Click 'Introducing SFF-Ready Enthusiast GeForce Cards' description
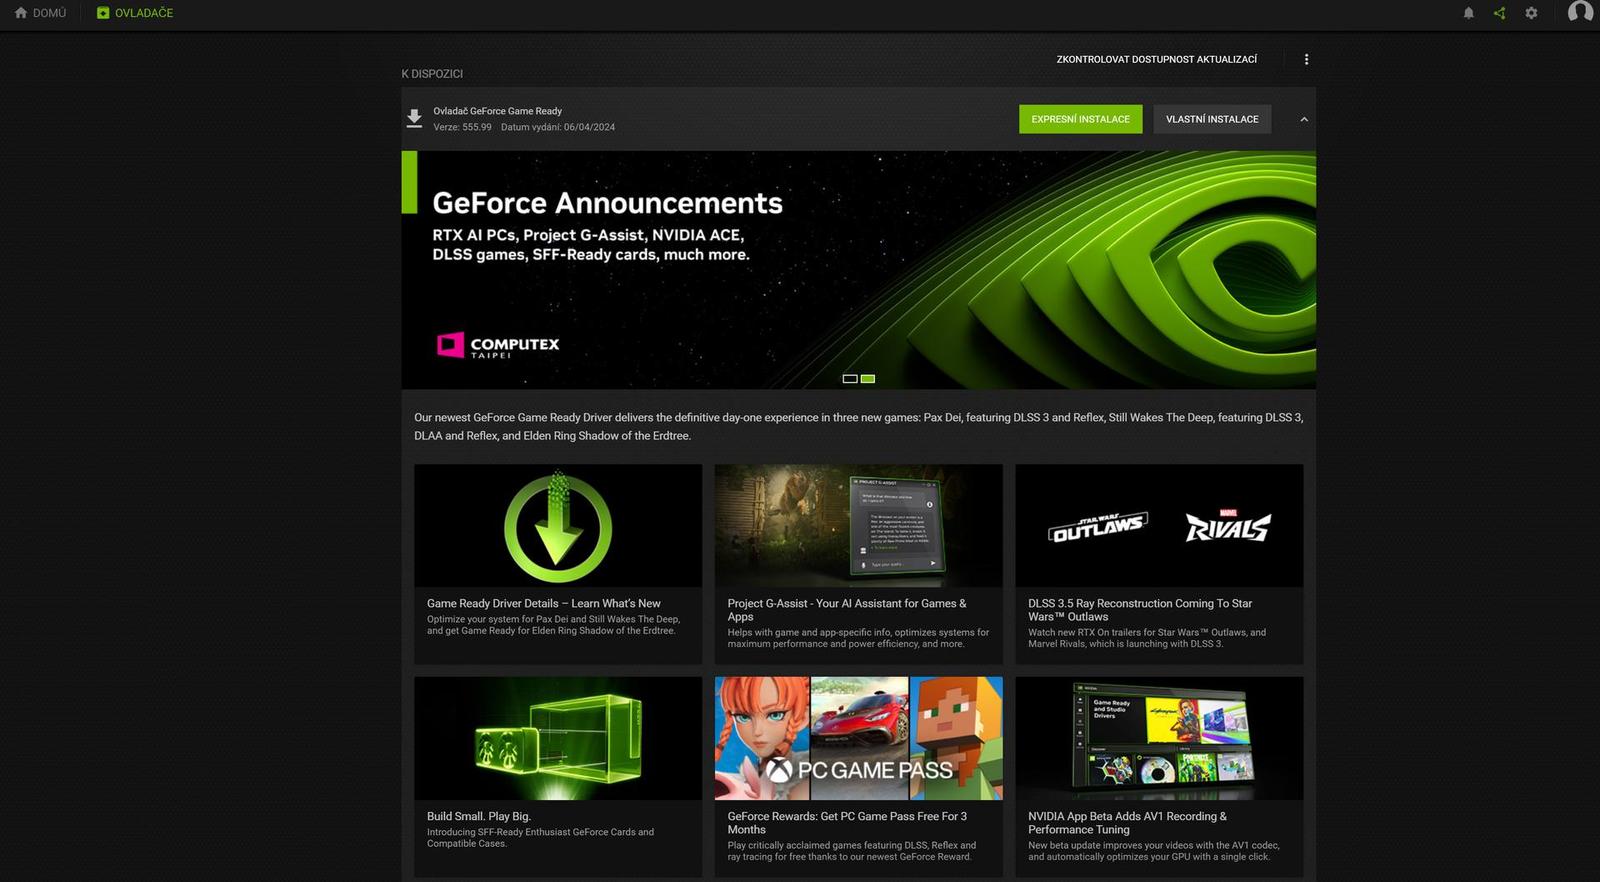Image resolution: width=1600 pixels, height=882 pixels. pyautogui.click(x=540, y=838)
